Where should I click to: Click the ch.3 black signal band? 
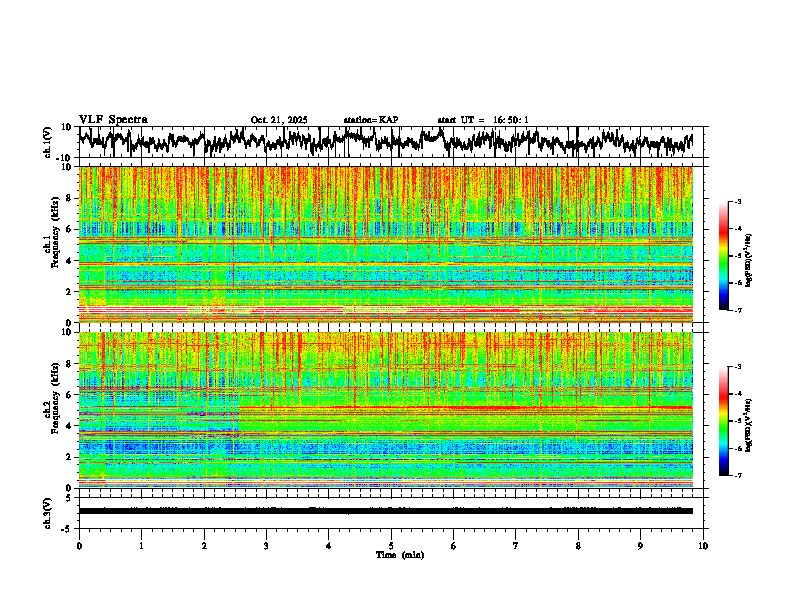(386, 511)
